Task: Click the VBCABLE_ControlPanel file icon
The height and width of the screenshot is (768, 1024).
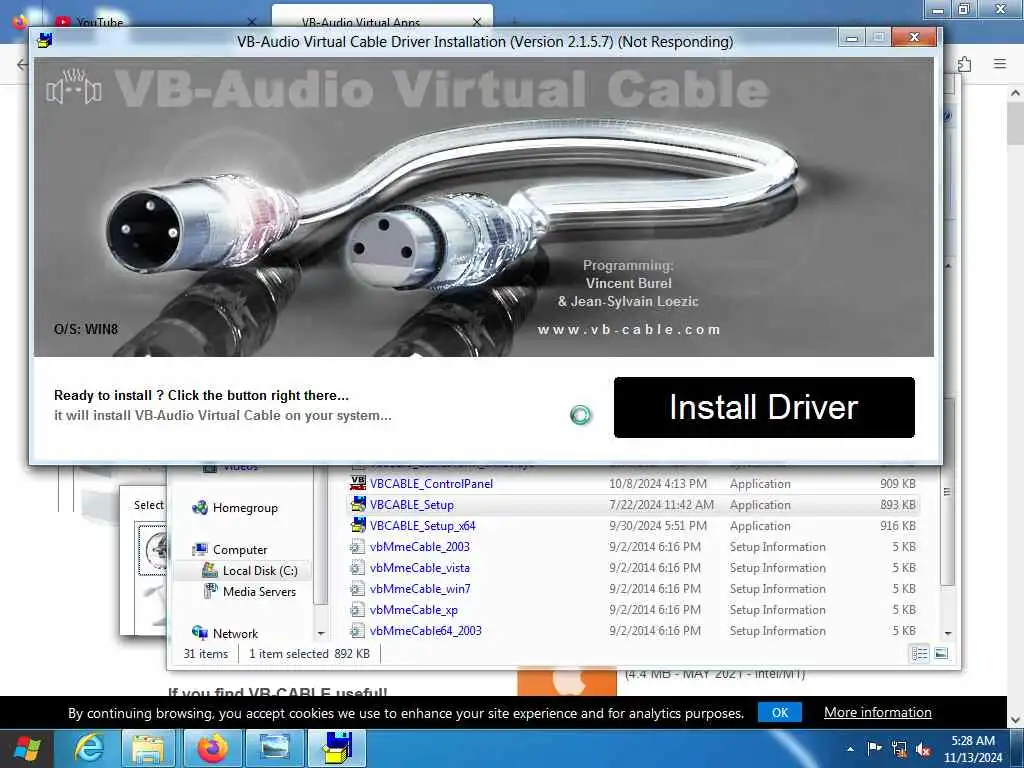Action: (x=358, y=483)
